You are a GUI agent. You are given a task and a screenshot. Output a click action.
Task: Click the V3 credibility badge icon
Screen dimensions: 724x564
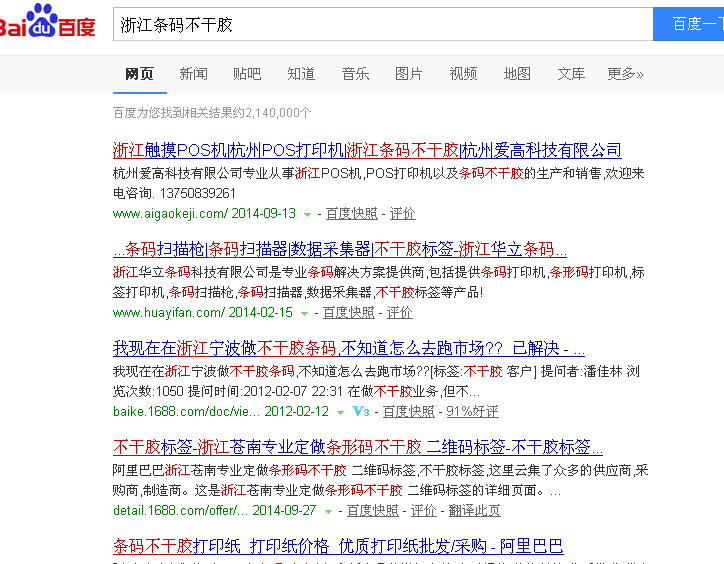[x=361, y=411]
